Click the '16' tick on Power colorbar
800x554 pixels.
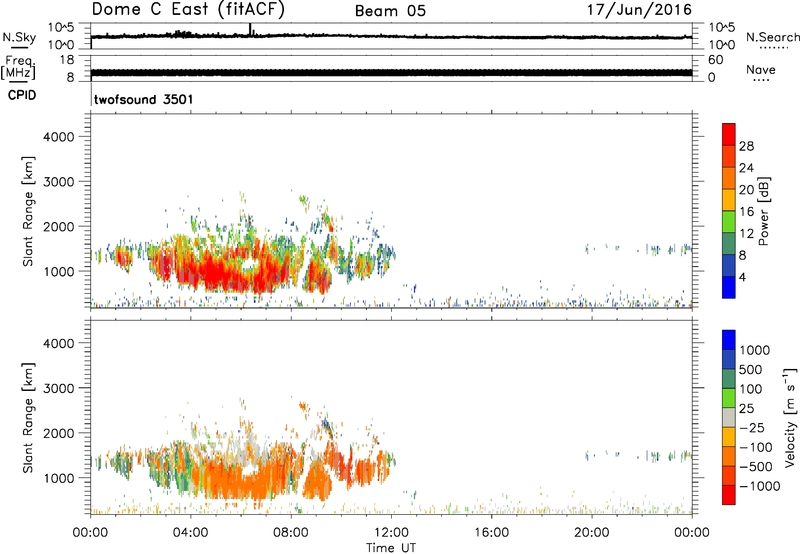[x=746, y=212]
